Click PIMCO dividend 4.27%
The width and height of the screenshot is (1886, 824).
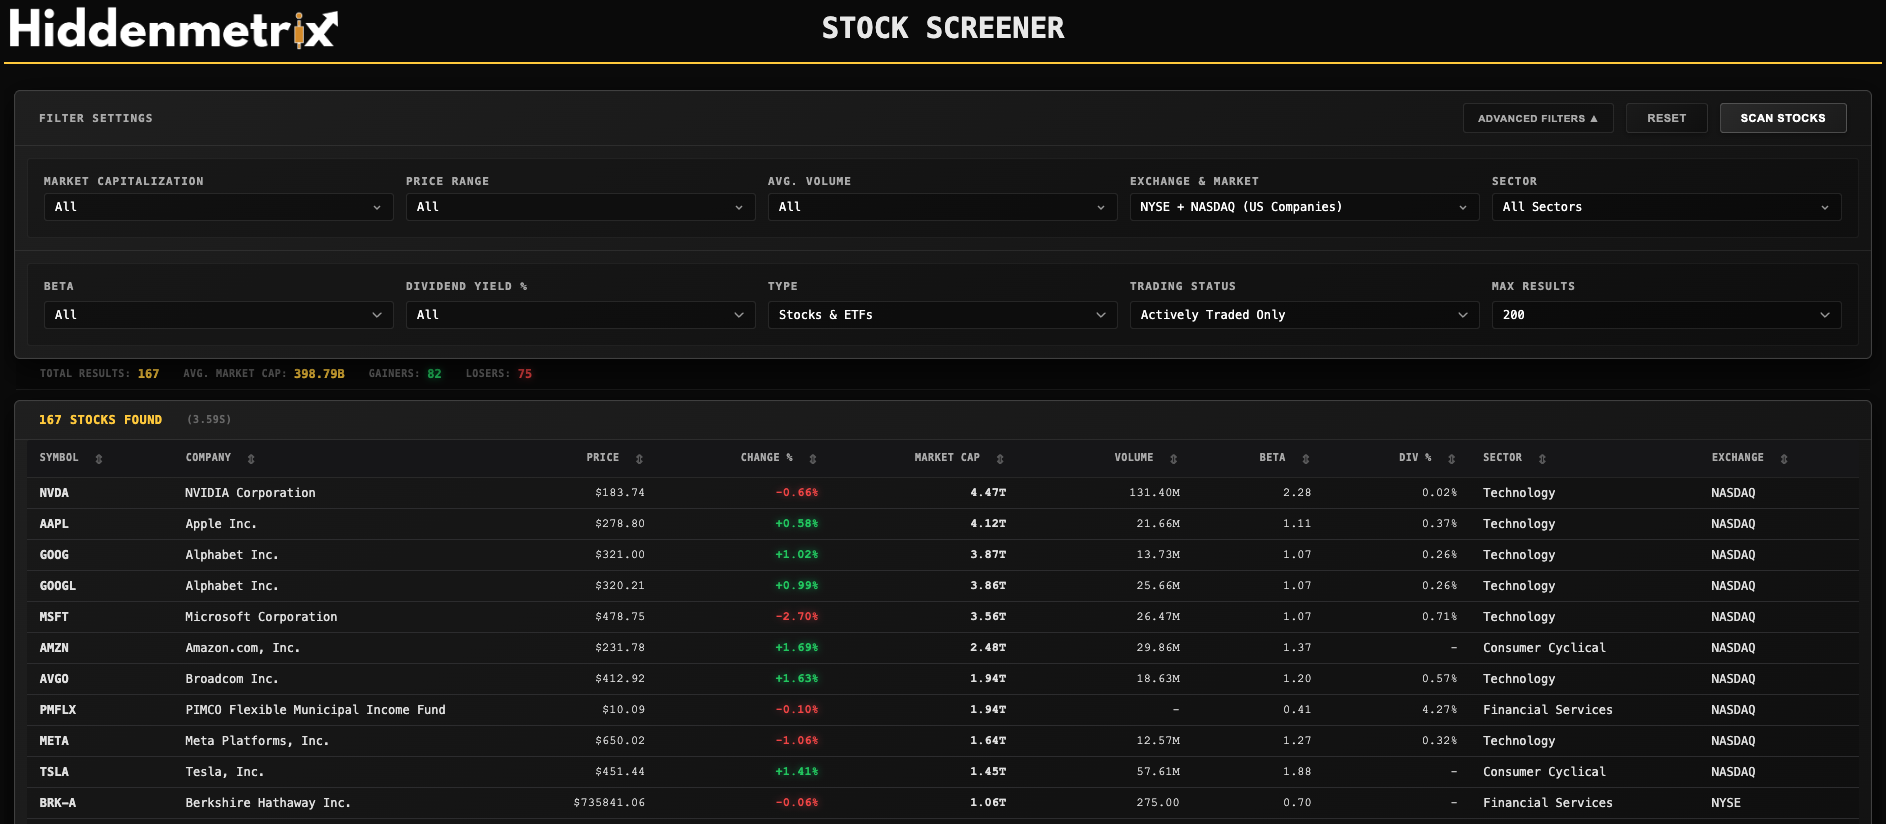click(x=1440, y=710)
